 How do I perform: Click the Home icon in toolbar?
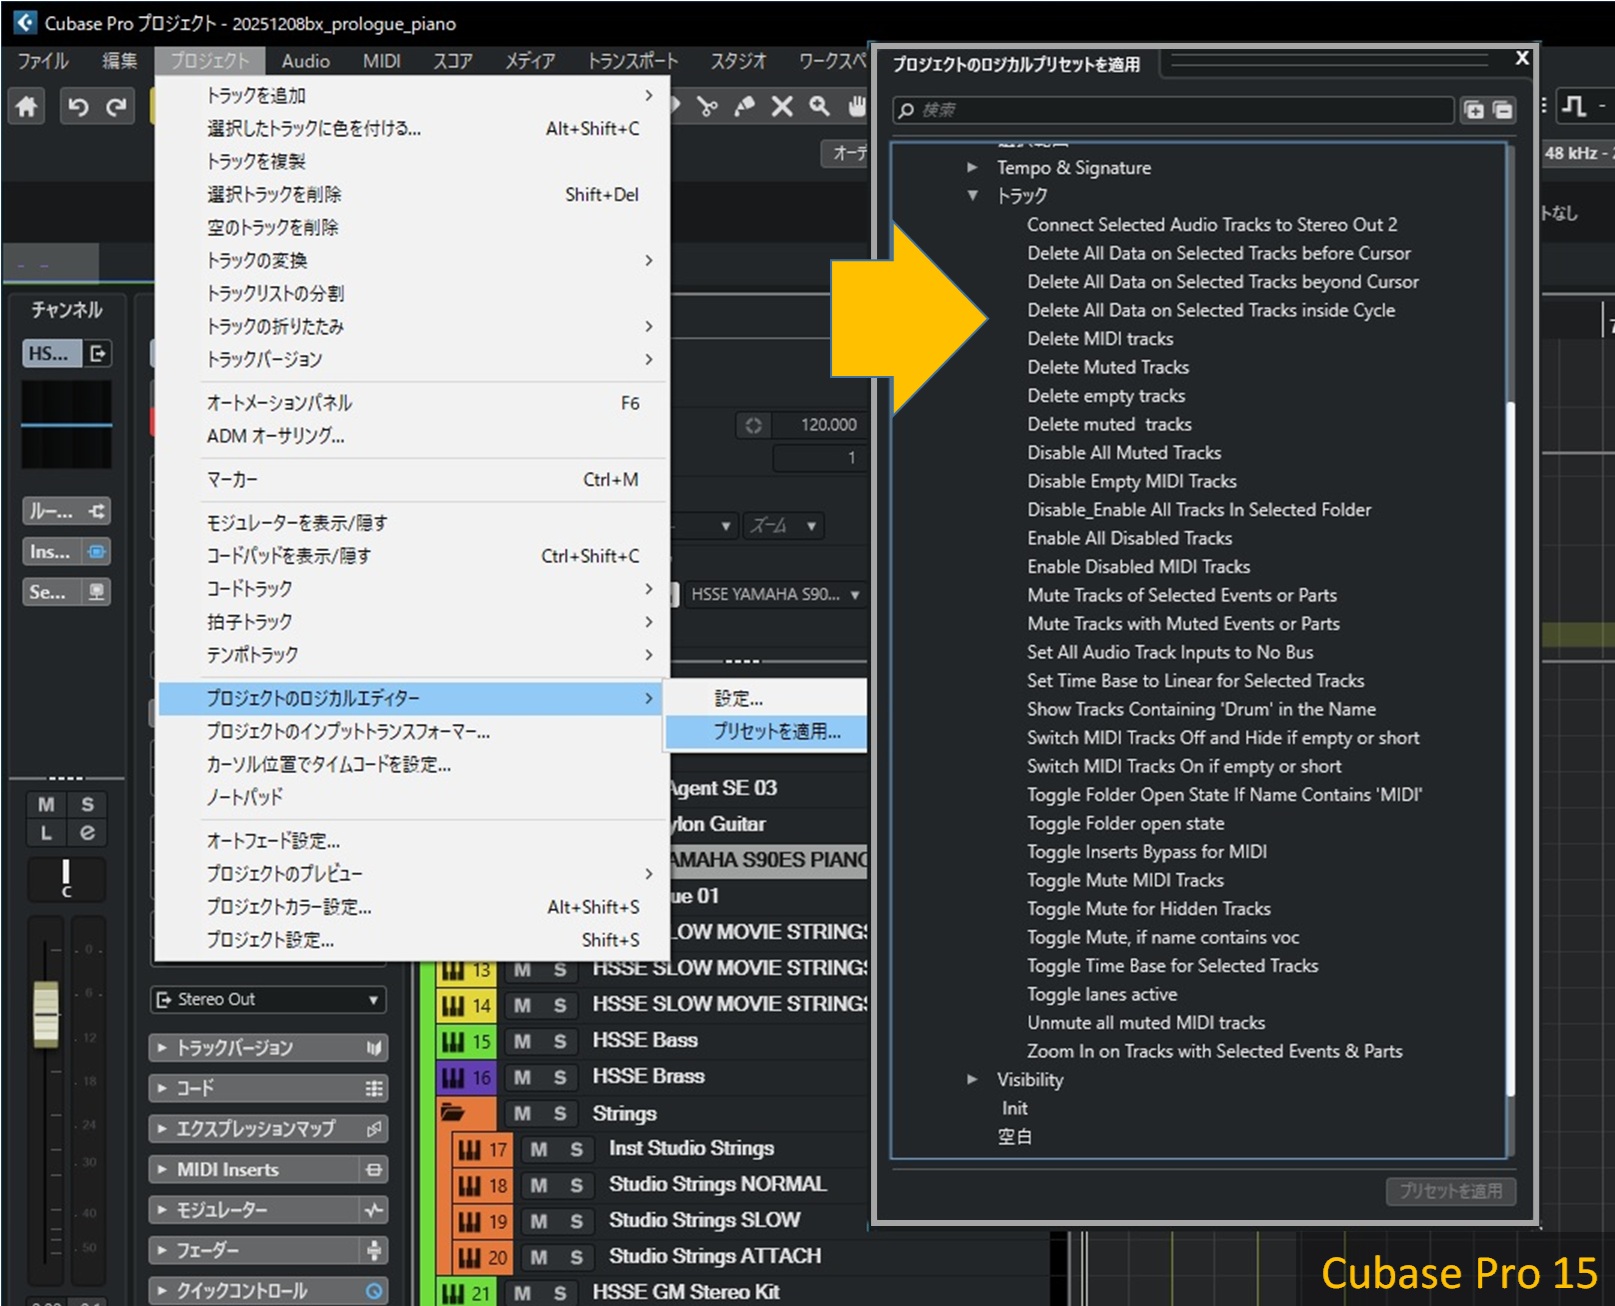[x=27, y=106]
